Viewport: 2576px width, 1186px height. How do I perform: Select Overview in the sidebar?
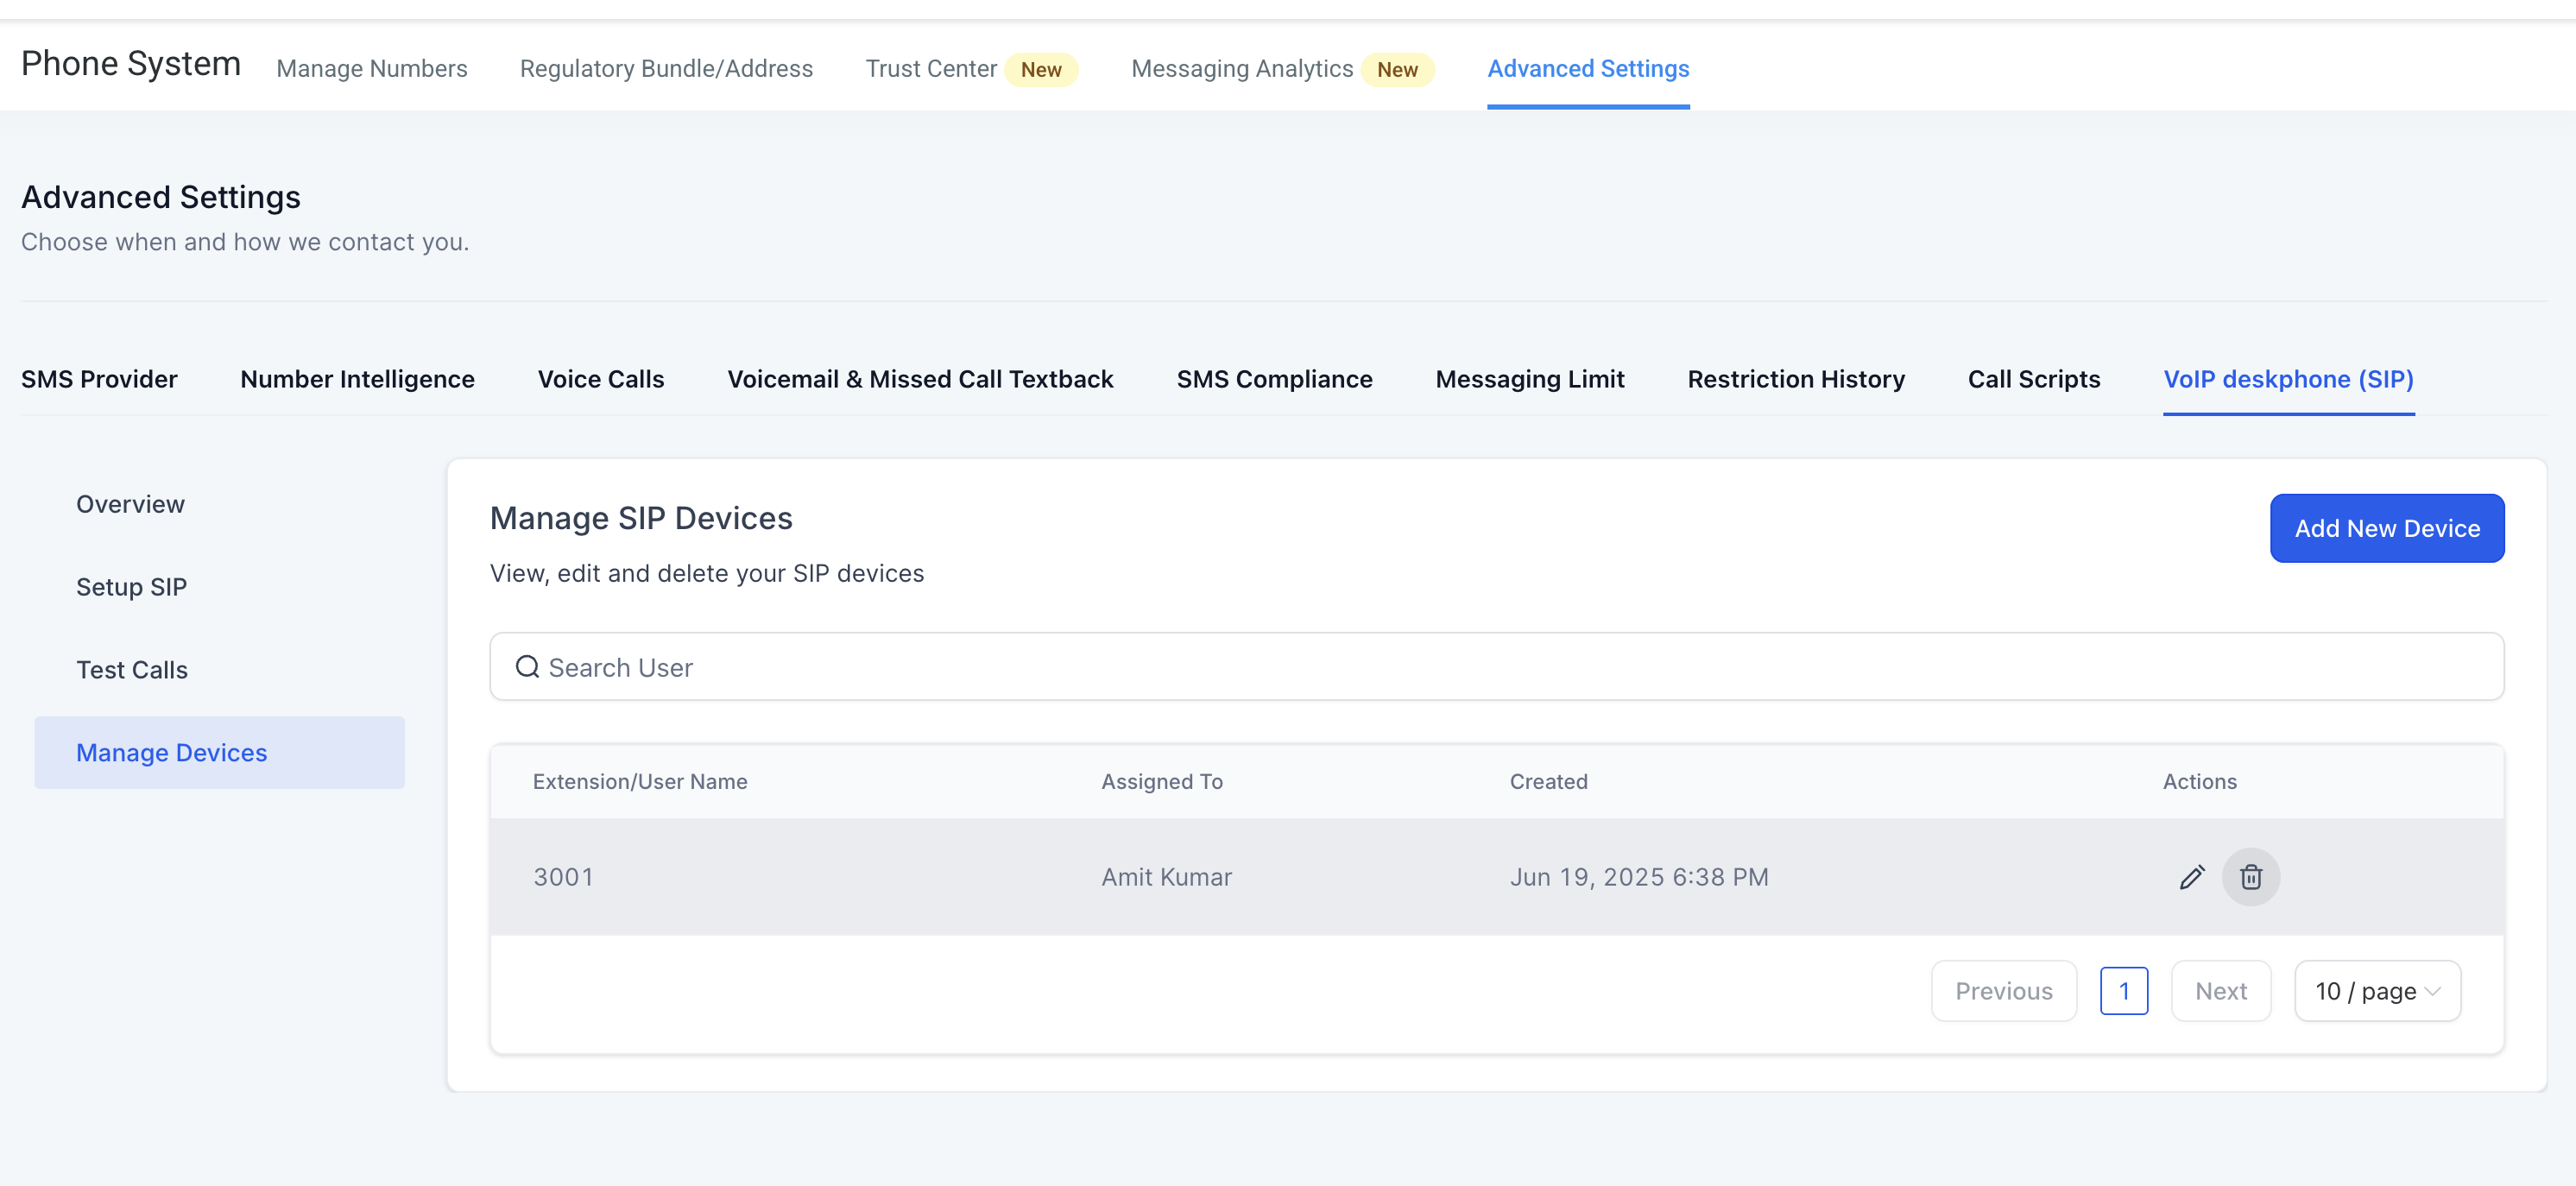tap(130, 504)
